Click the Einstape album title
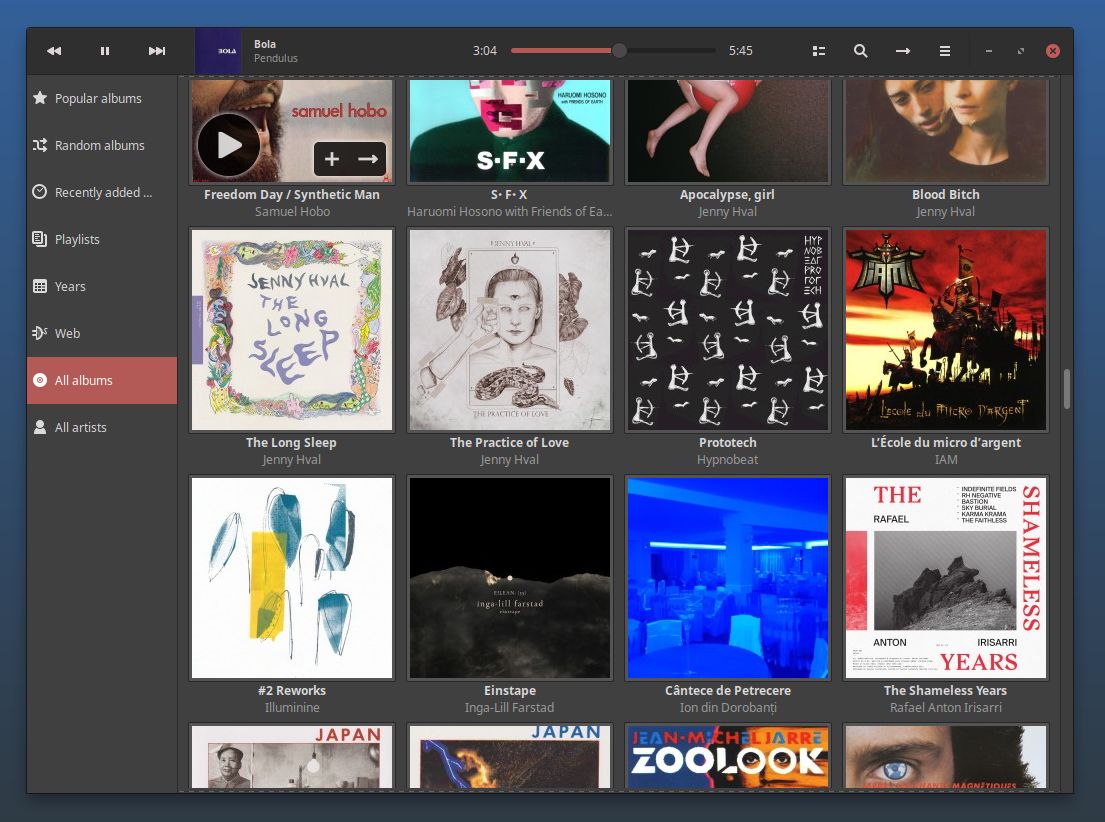The height and width of the screenshot is (822, 1105). point(510,690)
